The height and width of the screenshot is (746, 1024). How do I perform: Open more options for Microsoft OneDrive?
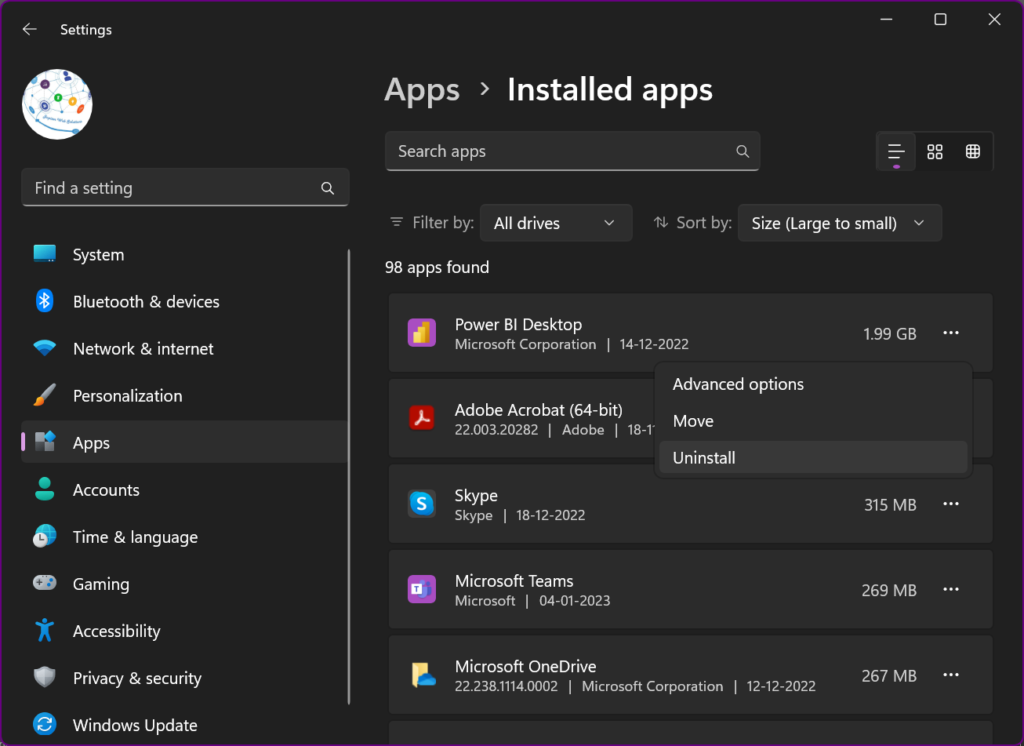coord(951,675)
